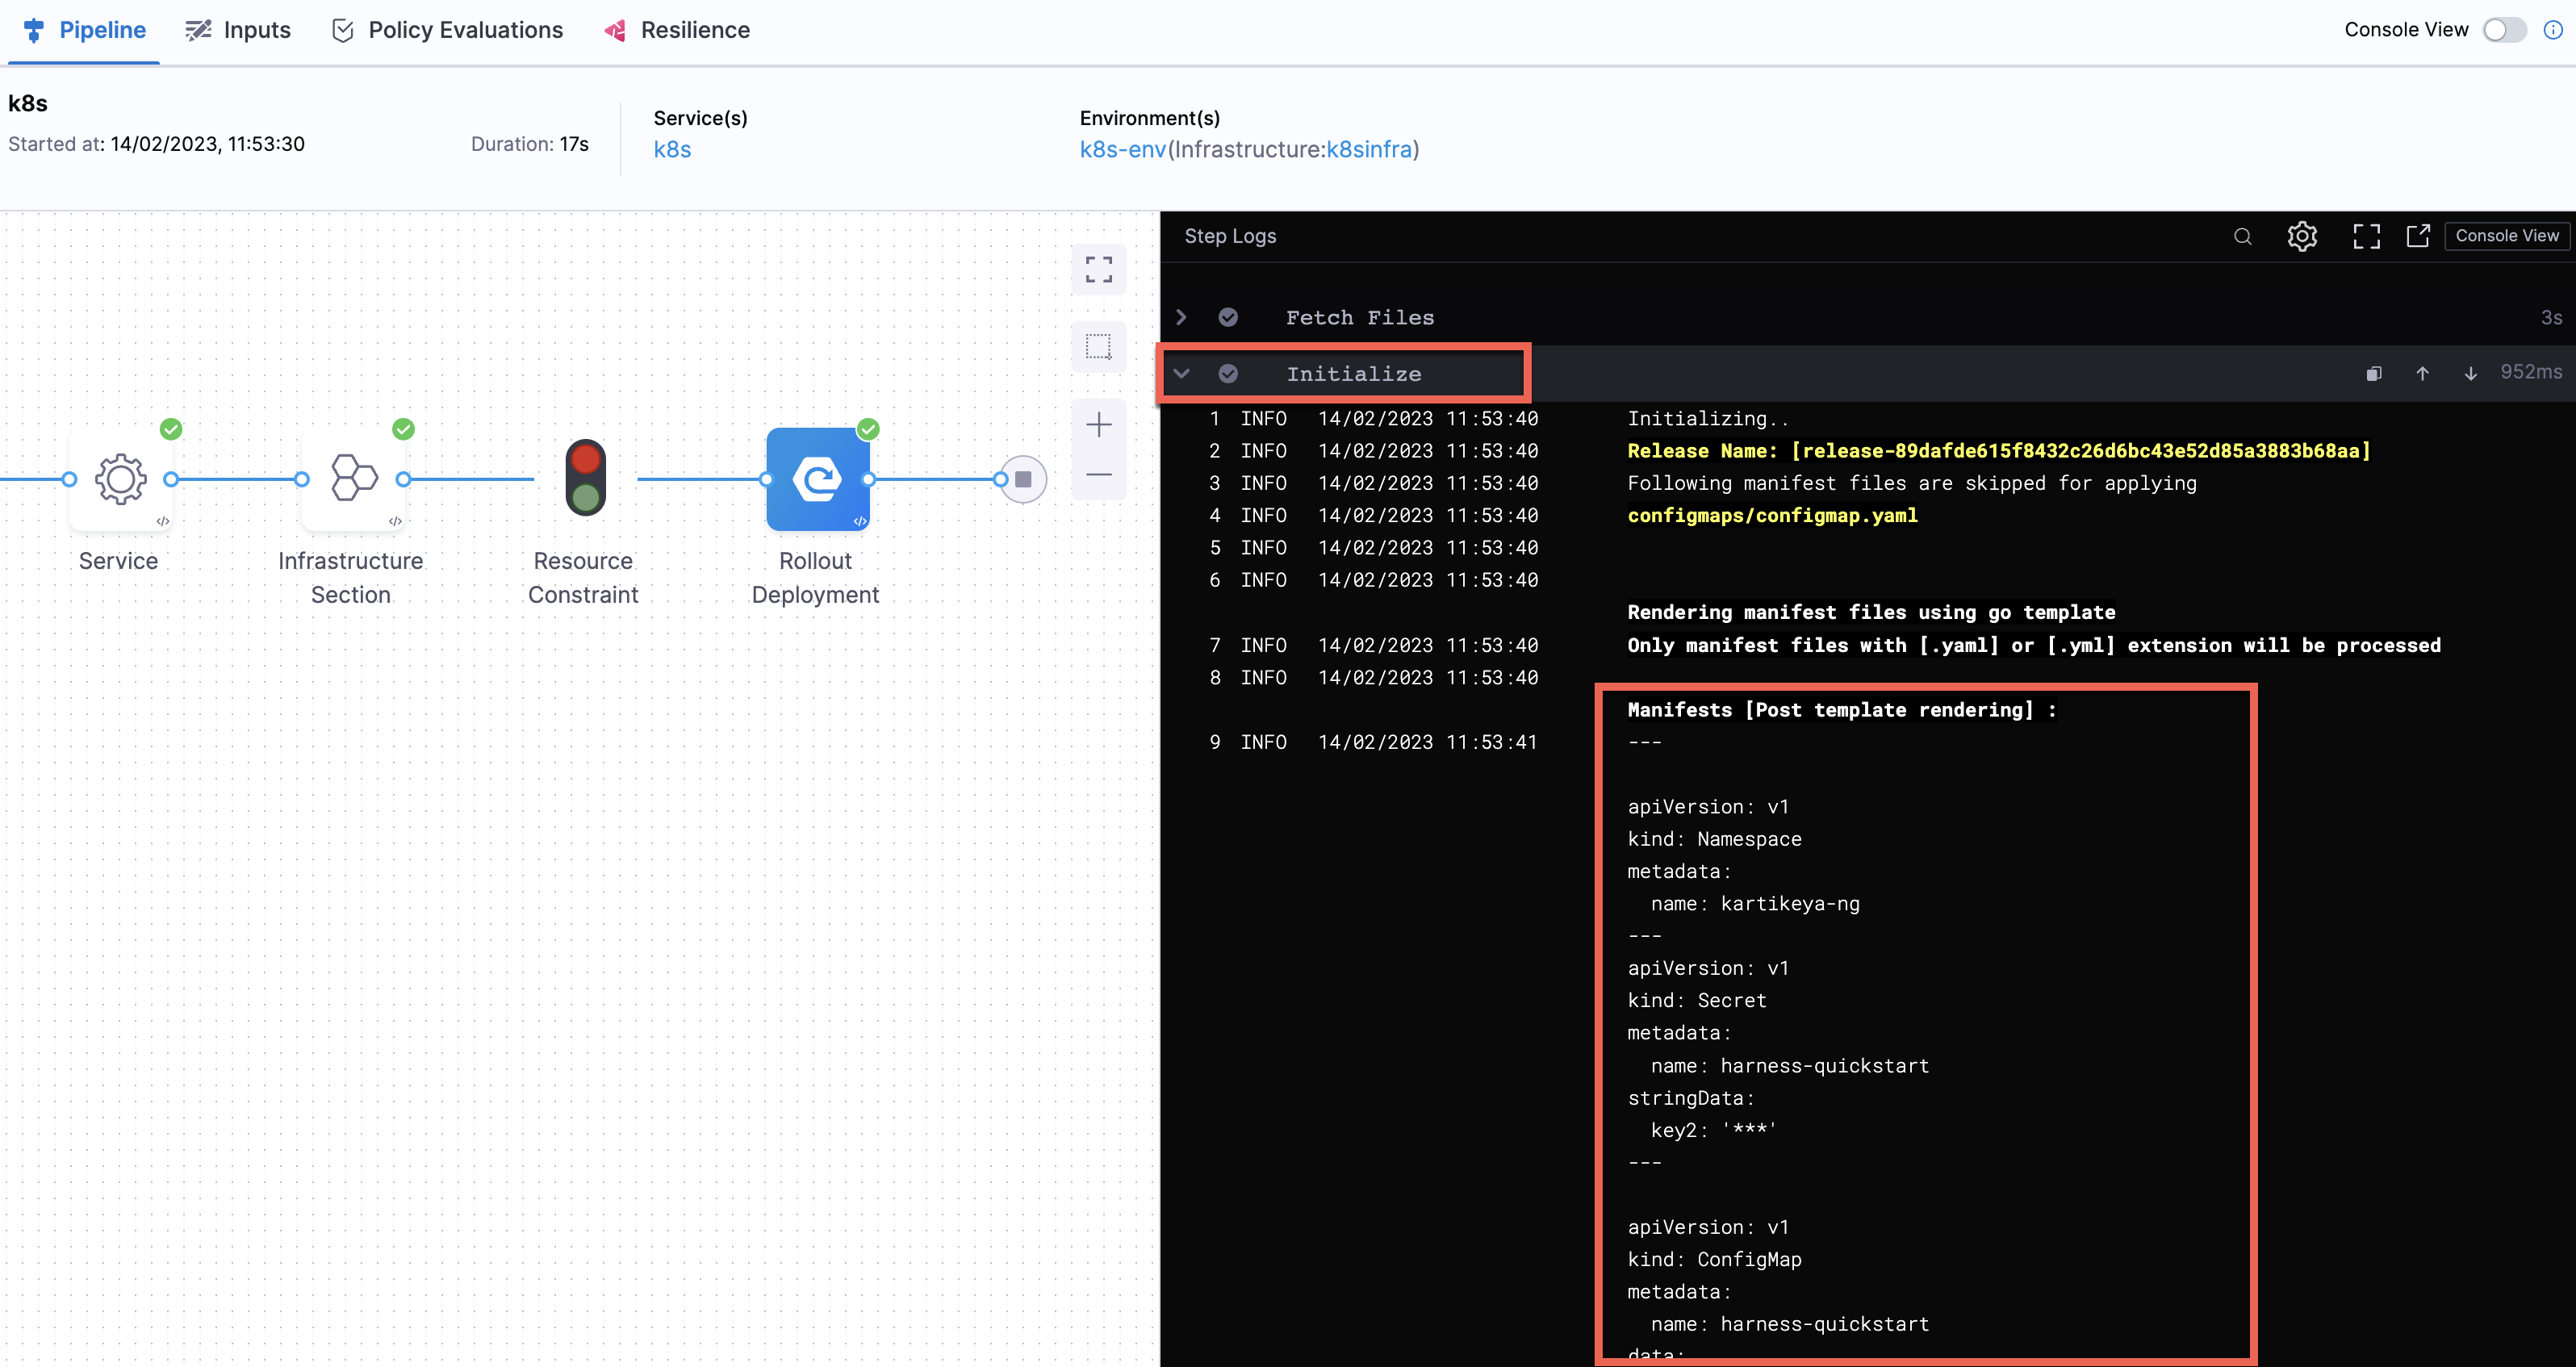Zoom out of pipeline graph
This screenshot has width=2576, height=1367.
pos(1099,475)
